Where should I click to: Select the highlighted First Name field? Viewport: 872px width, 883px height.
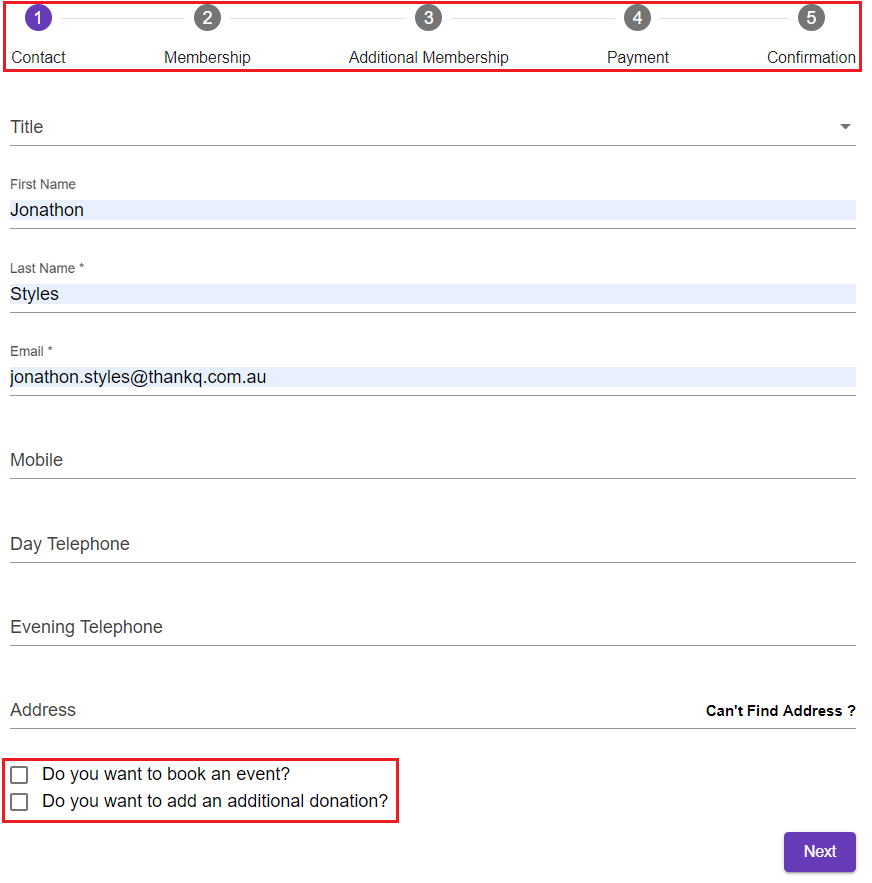click(x=430, y=210)
